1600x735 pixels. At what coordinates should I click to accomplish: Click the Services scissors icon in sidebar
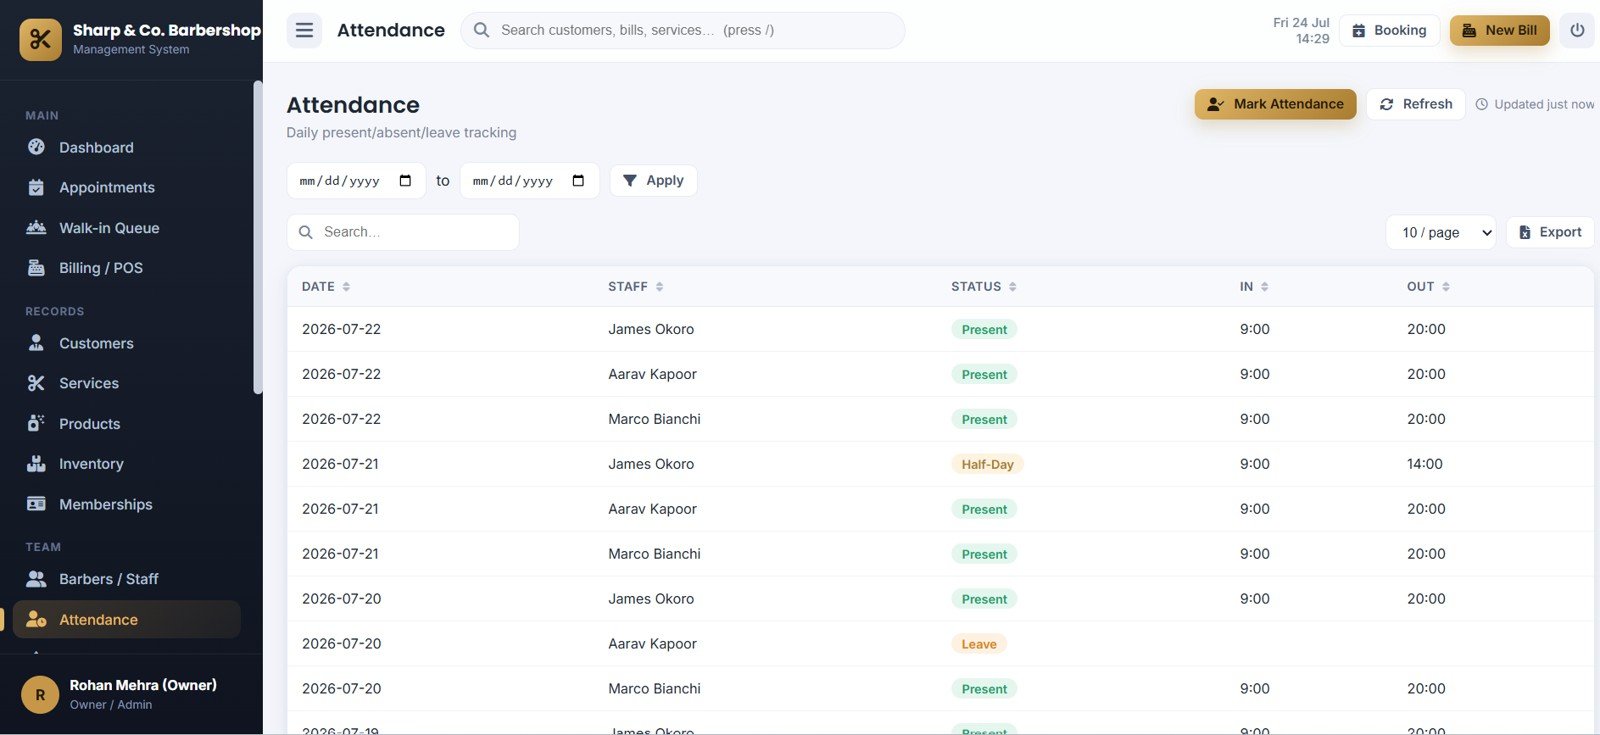tap(36, 383)
